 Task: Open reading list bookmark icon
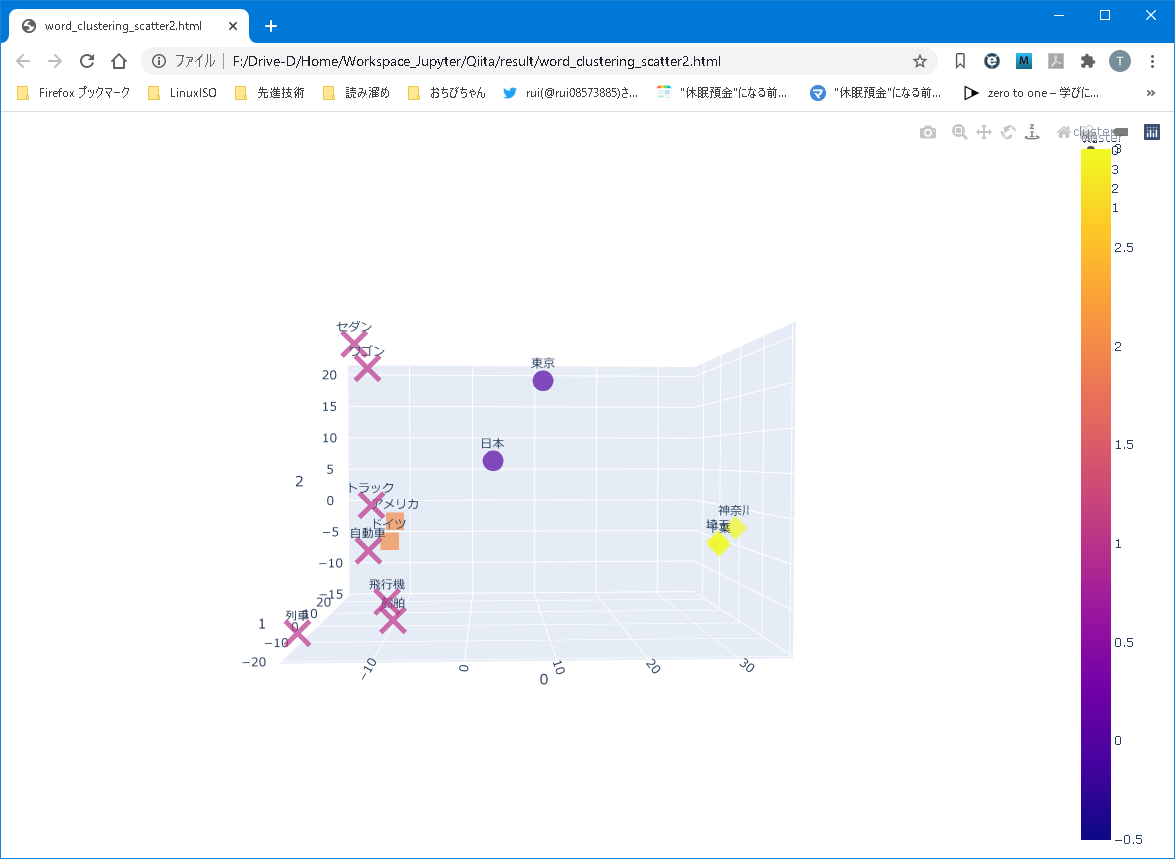(x=960, y=61)
